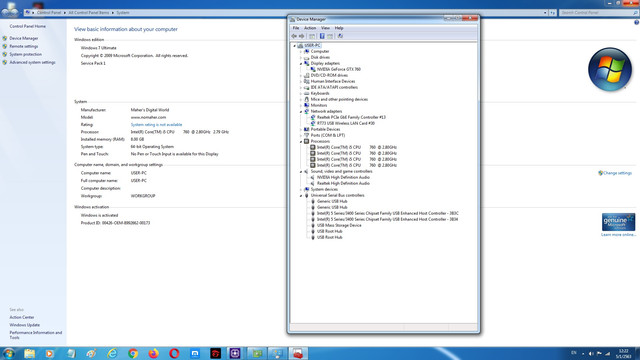Collapse the Sound, video and game controllers node
The width and height of the screenshot is (640, 360).
pyautogui.click(x=301, y=171)
